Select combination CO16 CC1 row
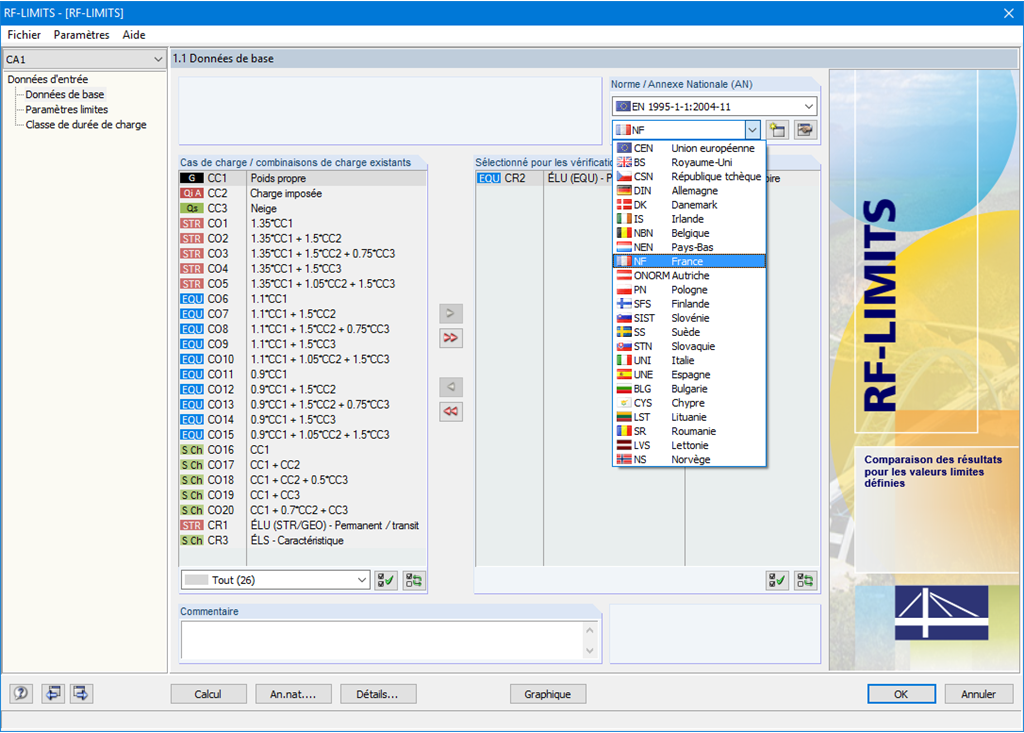Image resolution: width=1024 pixels, height=733 pixels. point(303,449)
